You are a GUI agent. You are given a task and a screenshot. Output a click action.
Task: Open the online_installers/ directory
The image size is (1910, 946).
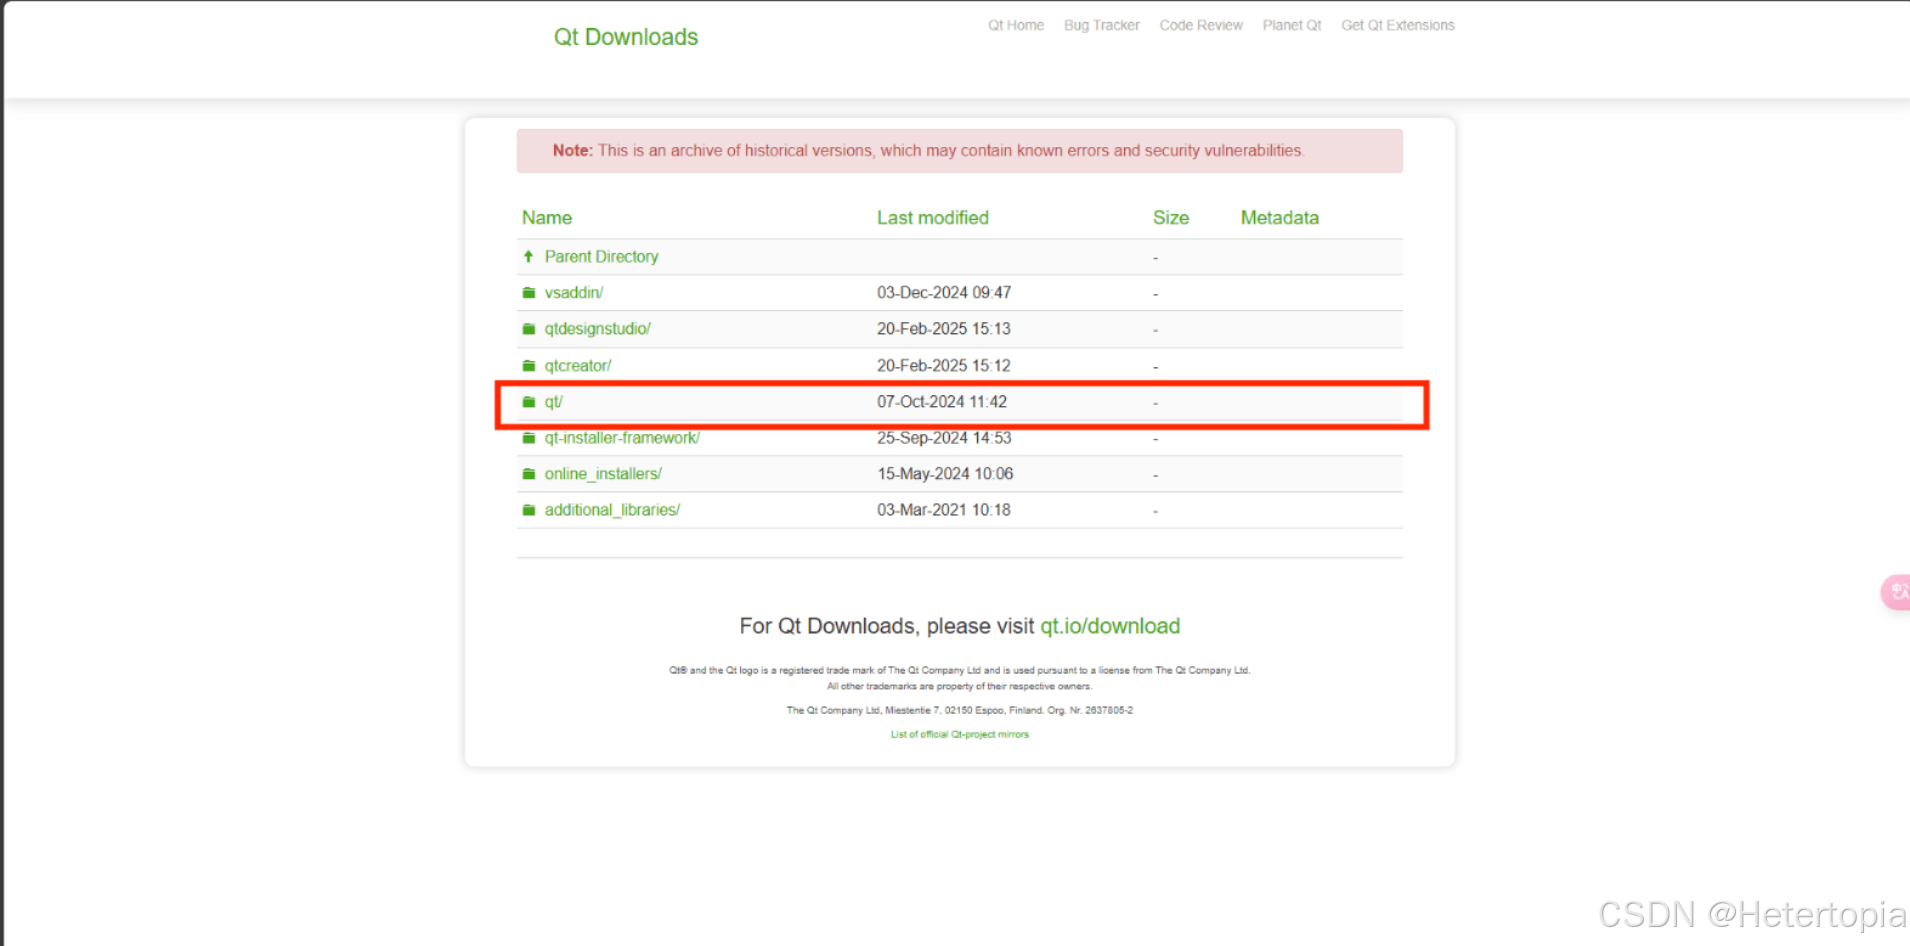(603, 474)
